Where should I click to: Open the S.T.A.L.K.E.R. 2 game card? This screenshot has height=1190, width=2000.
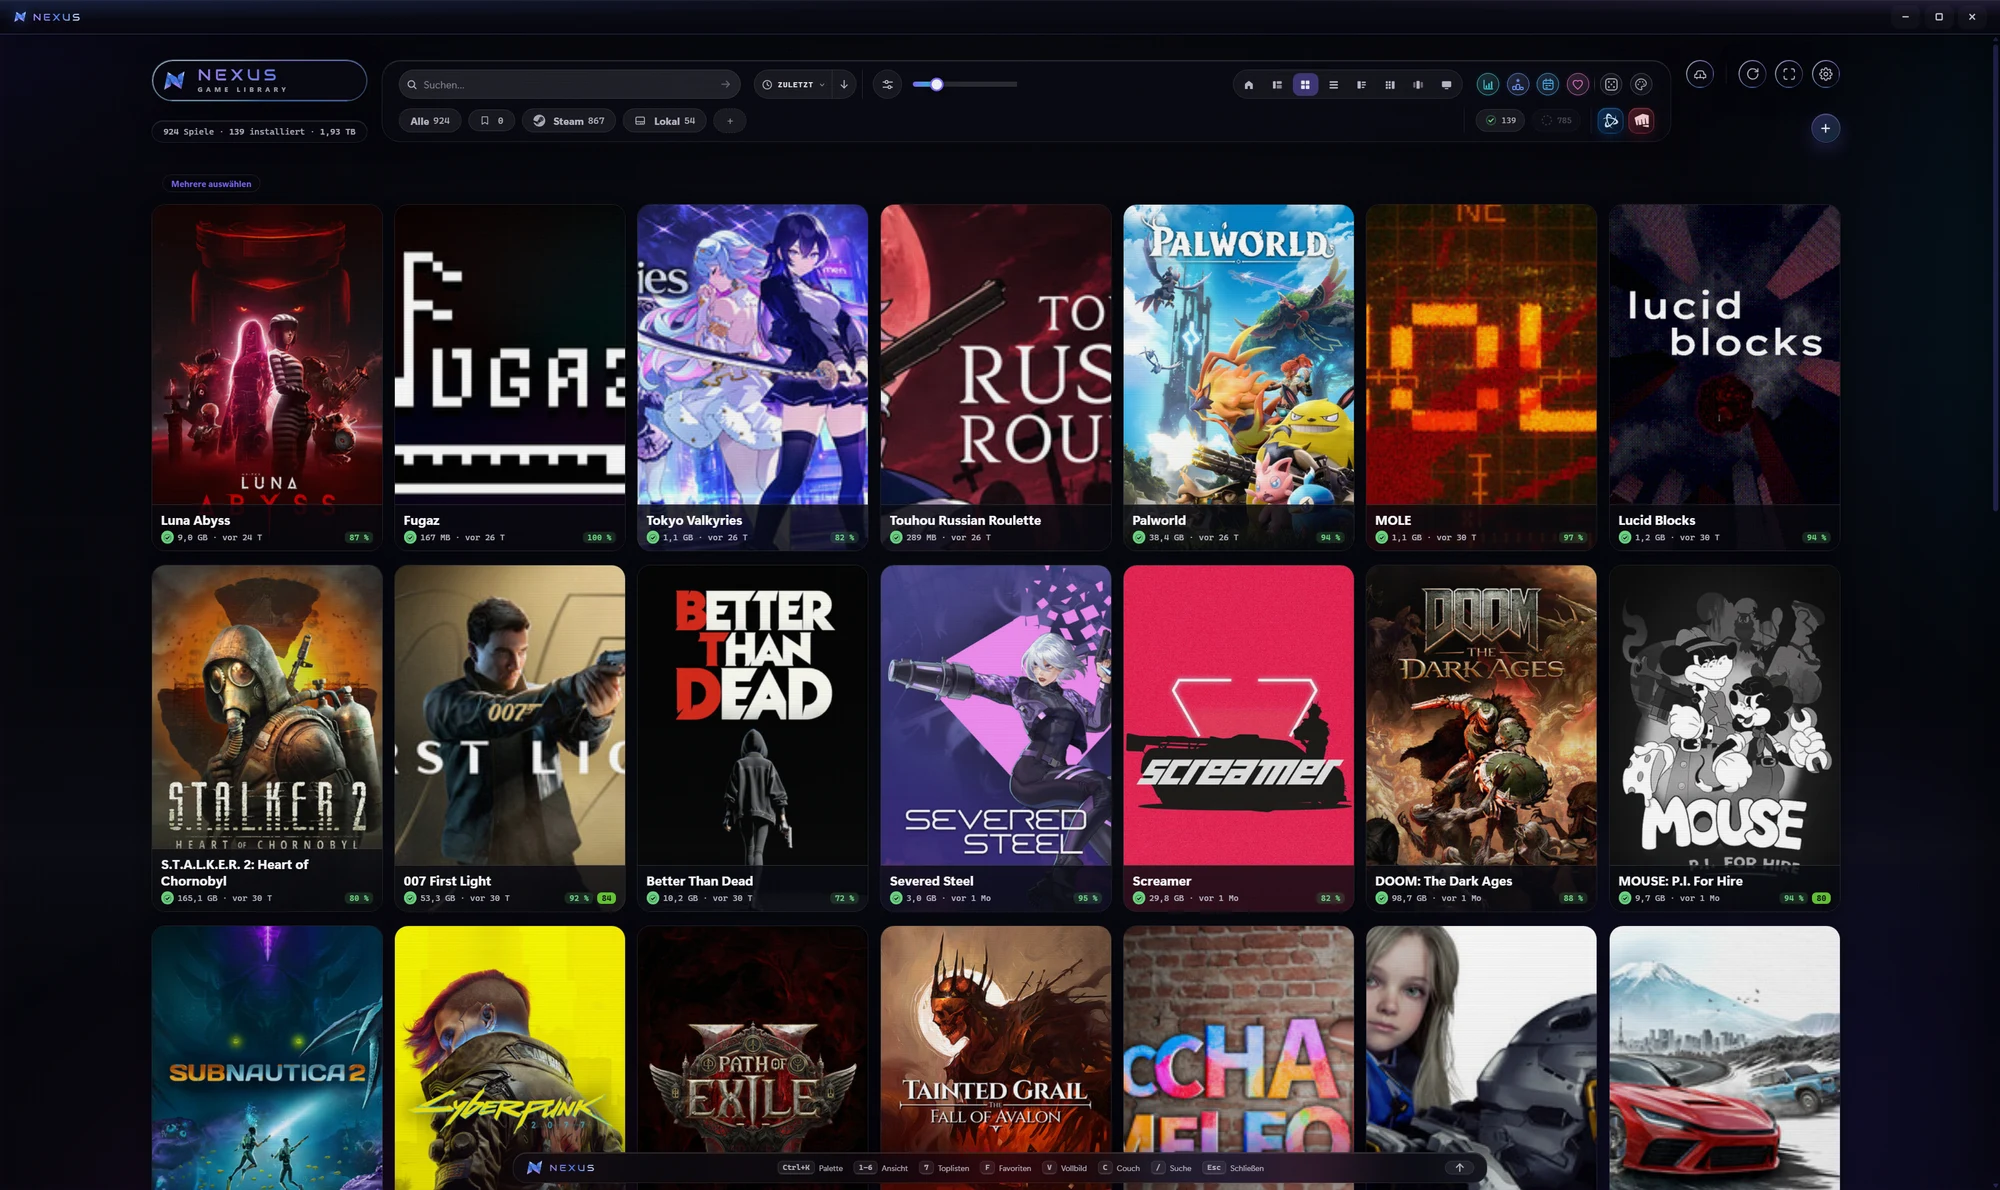[267, 738]
